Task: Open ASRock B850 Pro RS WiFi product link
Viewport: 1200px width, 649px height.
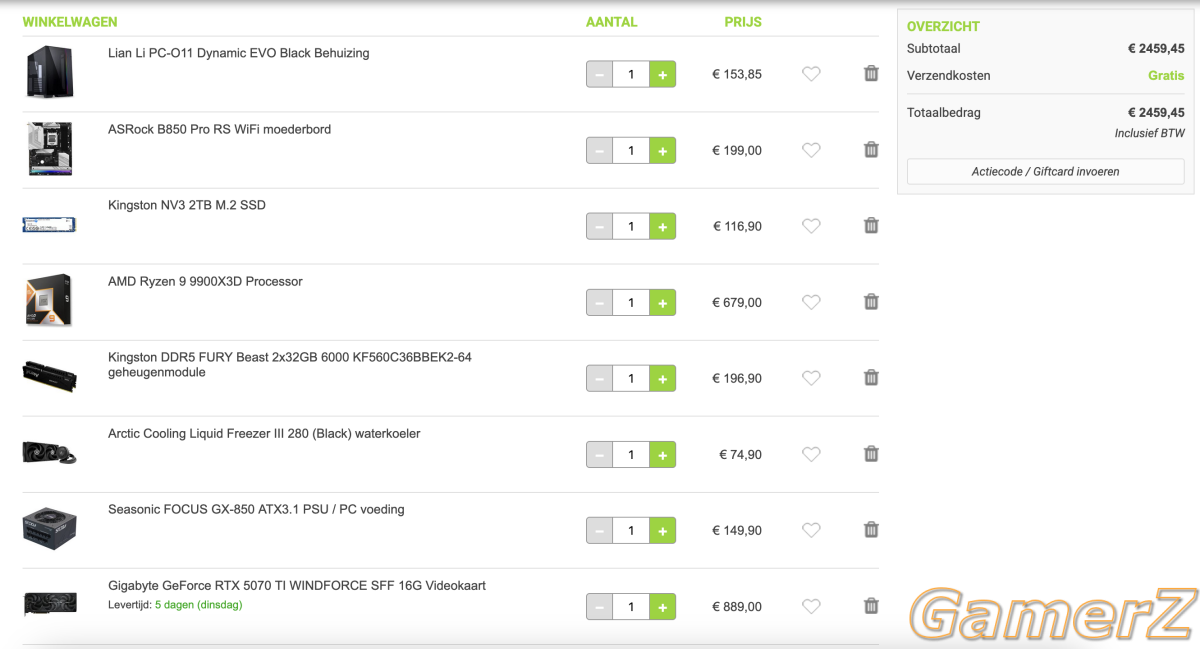Action: coord(219,129)
